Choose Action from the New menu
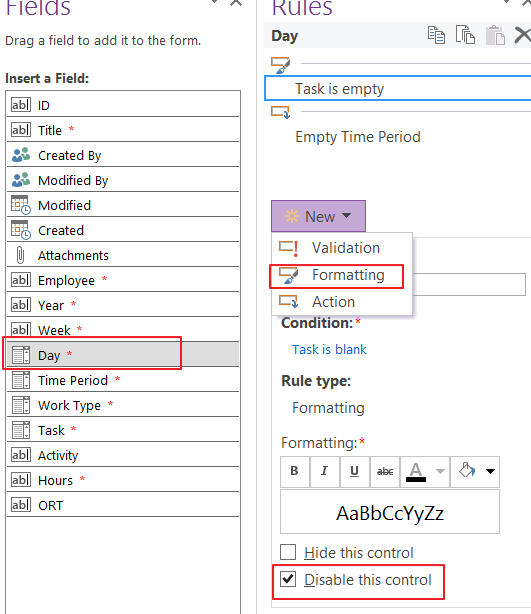This screenshot has height=614, width=531. (342, 302)
